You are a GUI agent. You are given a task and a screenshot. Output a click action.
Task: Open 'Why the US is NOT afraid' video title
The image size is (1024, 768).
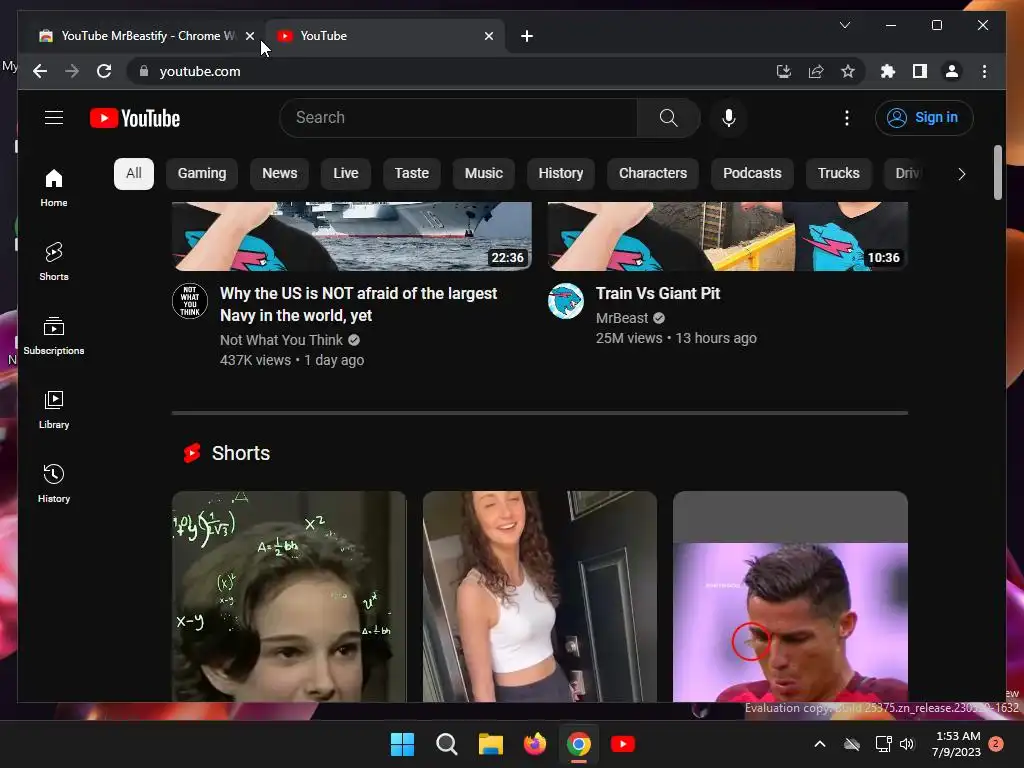(359, 304)
